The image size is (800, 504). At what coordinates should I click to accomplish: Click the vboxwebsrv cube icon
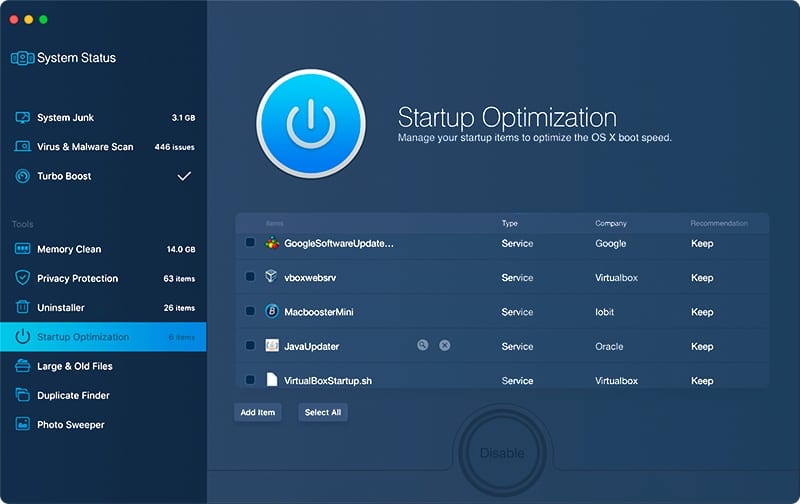pos(271,276)
